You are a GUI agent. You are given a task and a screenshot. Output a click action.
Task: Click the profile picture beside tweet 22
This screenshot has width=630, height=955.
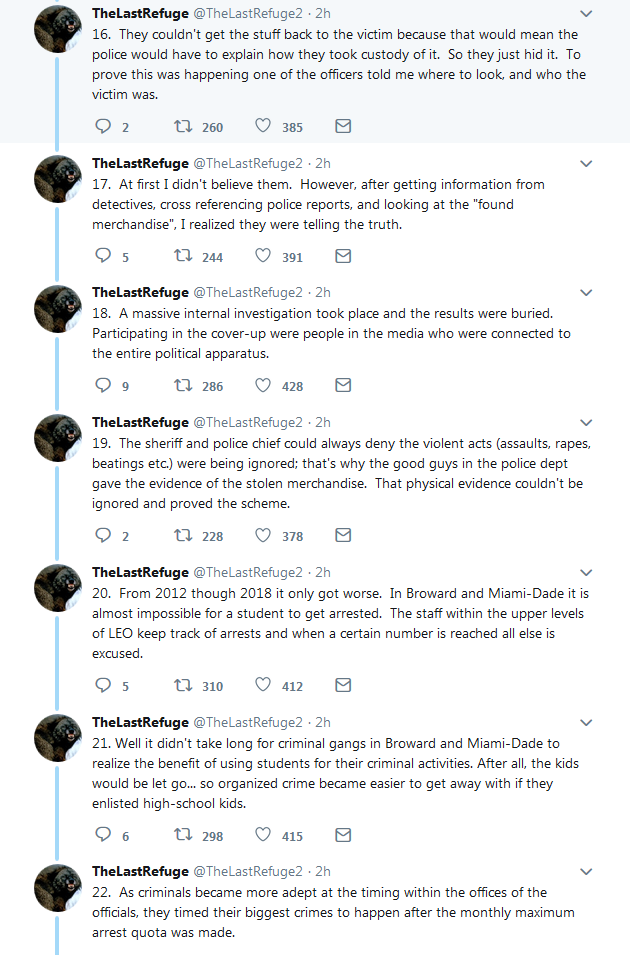pos(58,887)
